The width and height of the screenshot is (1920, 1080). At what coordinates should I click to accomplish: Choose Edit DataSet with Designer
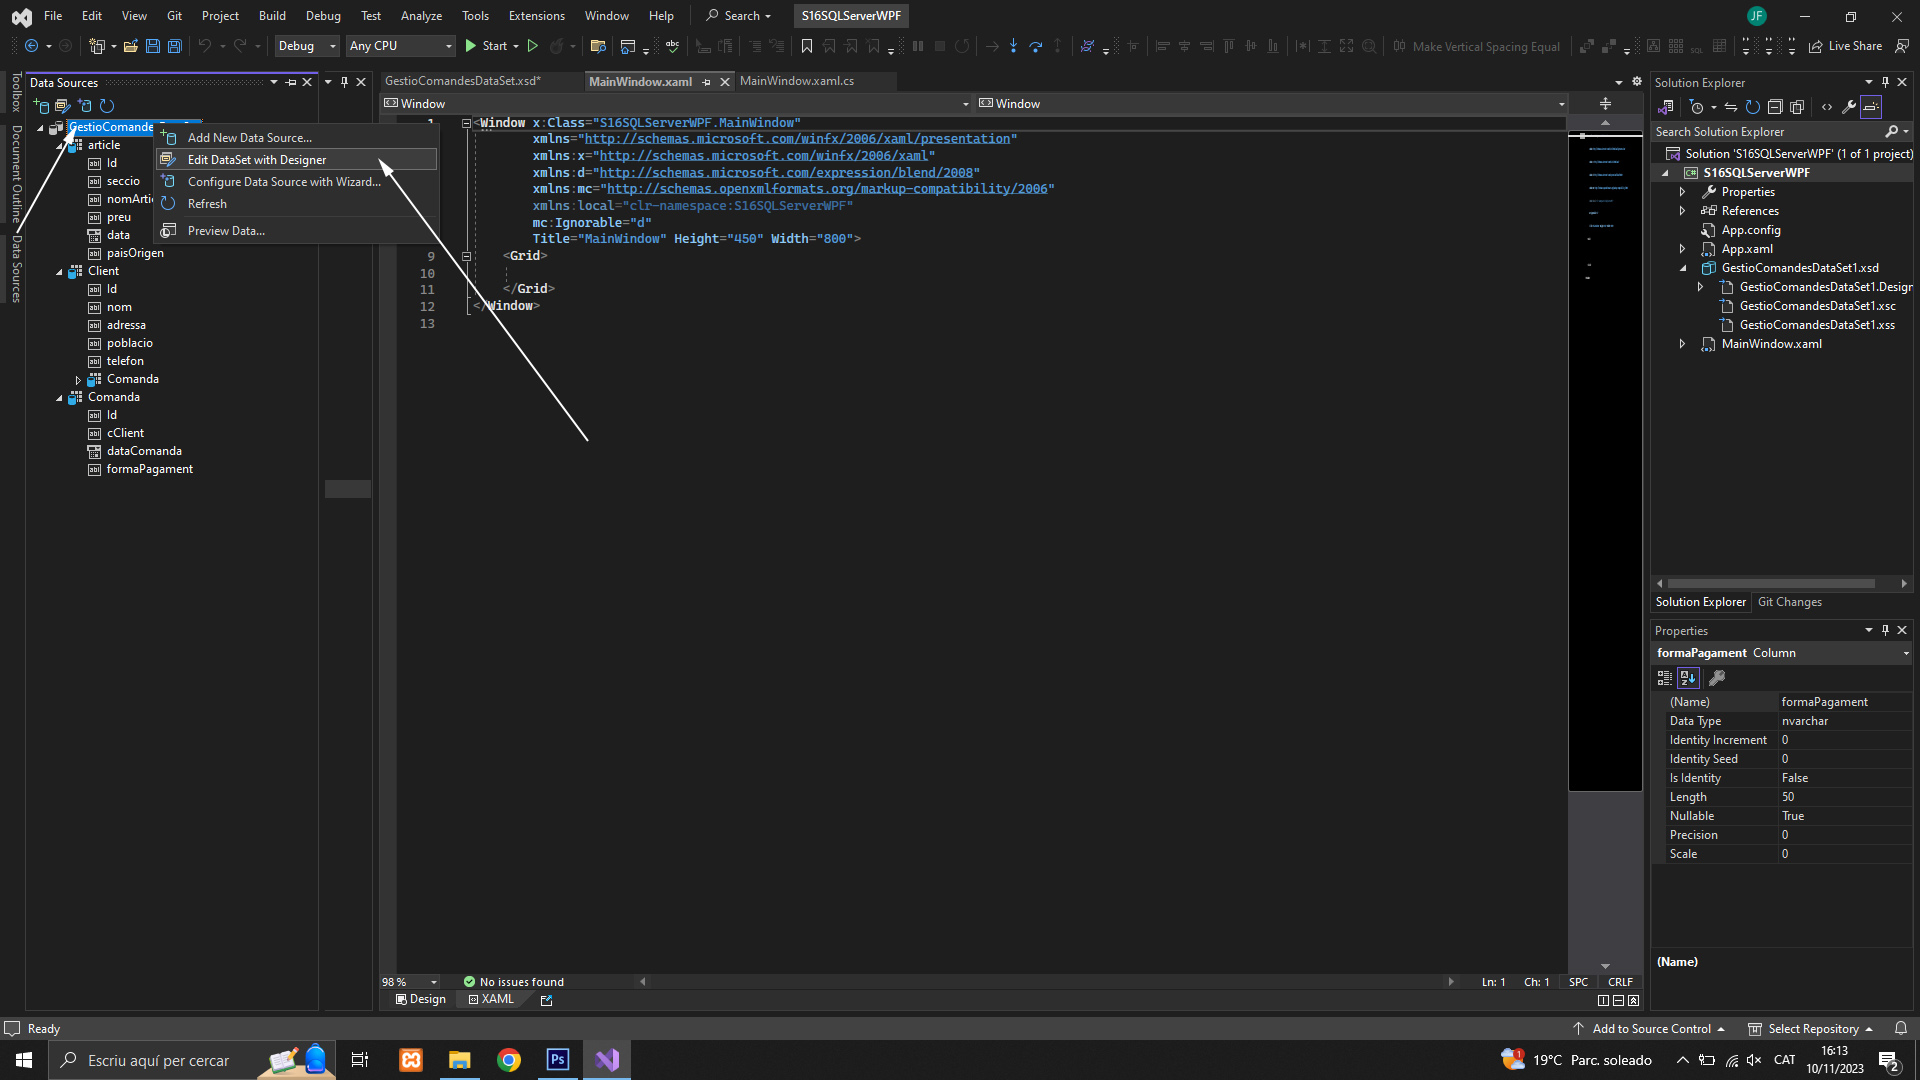[257, 160]
